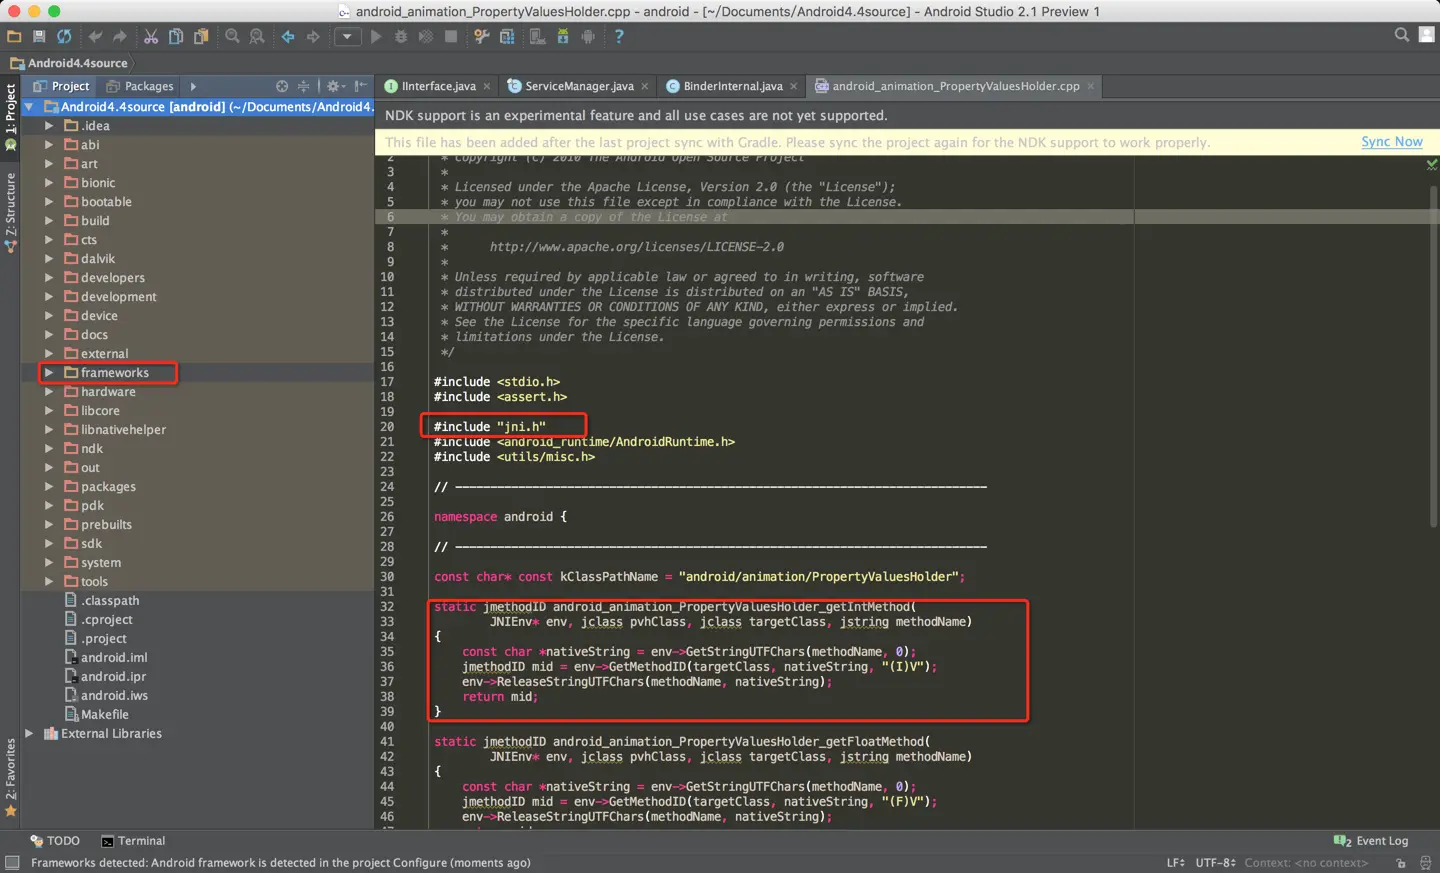Select android_animation_PropertyValuesHolder.cpp tab

click(955, 86)
